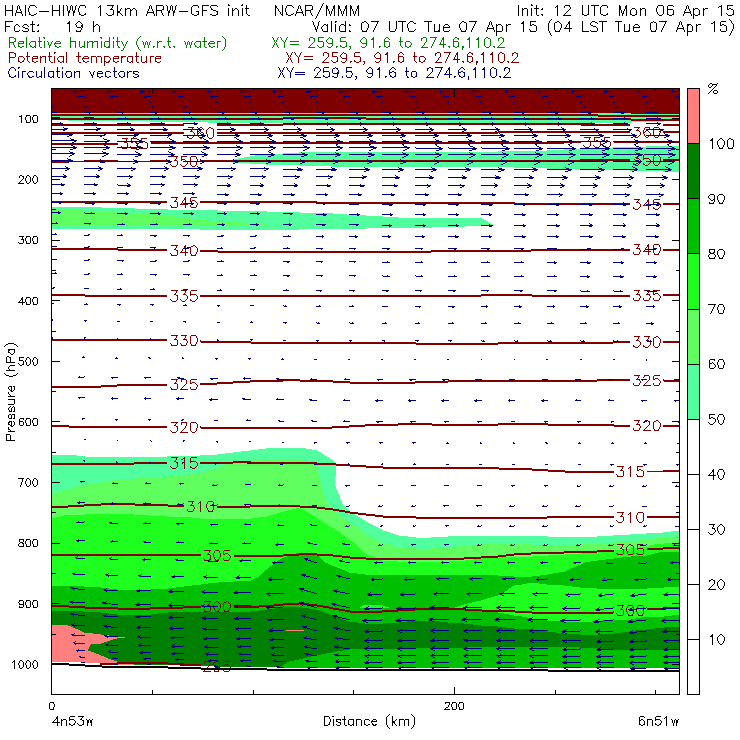
Task: Click the green 'Relative humidity (w.r.t. water)' label
Action: coord(118,43)
